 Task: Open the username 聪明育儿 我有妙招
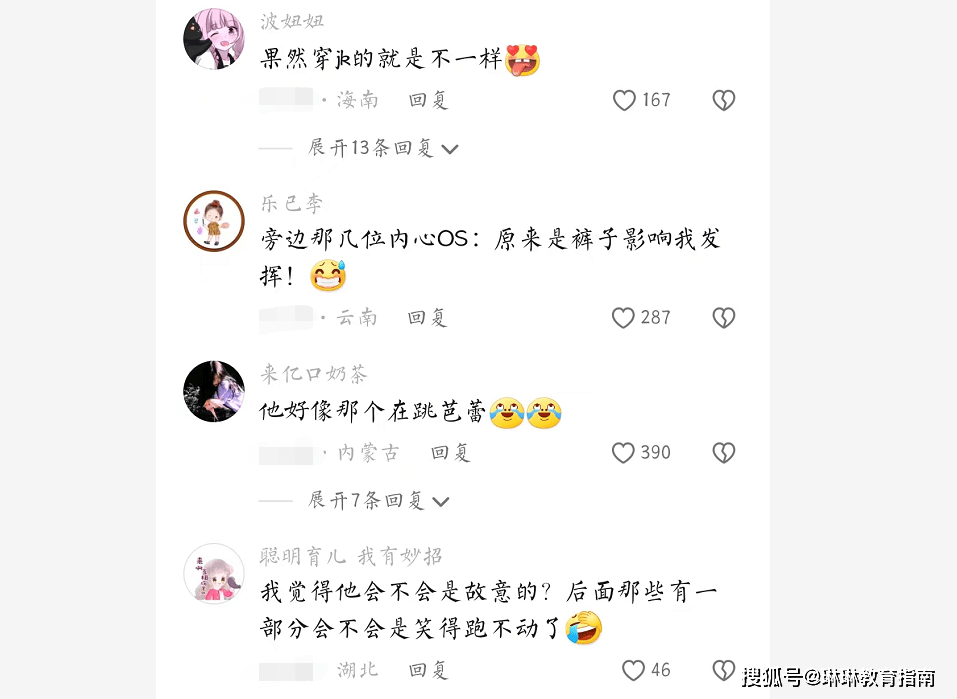[351, 556]
